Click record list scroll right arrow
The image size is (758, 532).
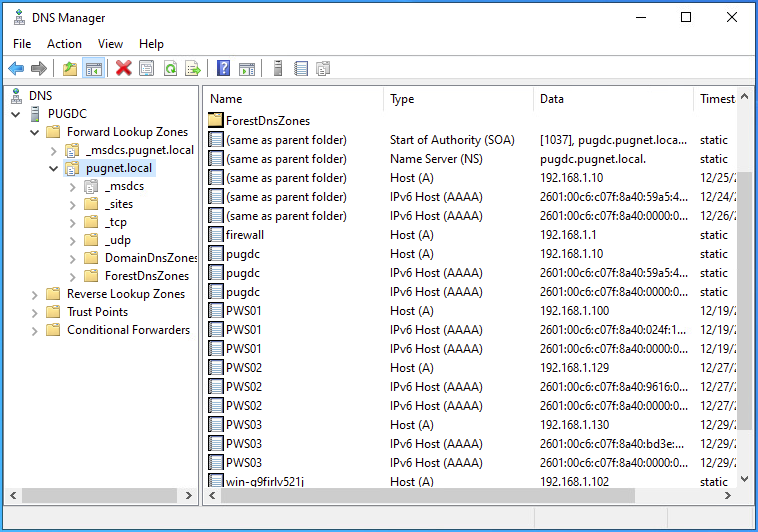[728, 495]
